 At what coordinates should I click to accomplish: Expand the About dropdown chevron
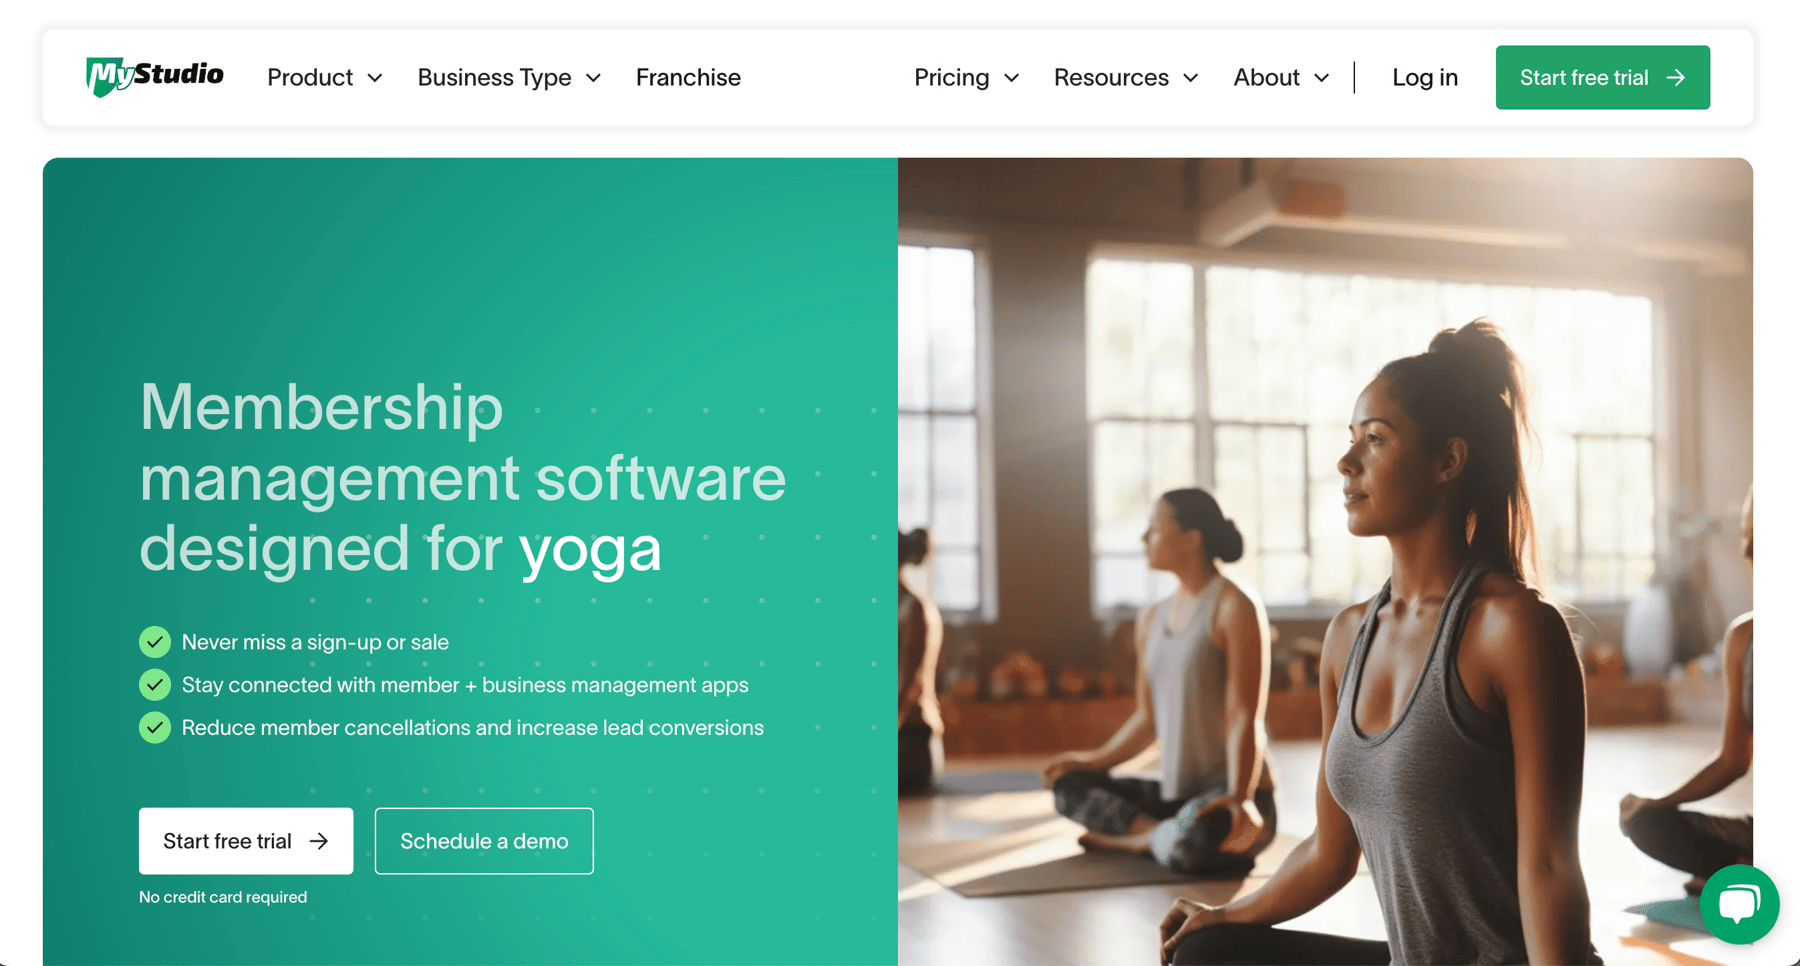[x=1321, y=78]
